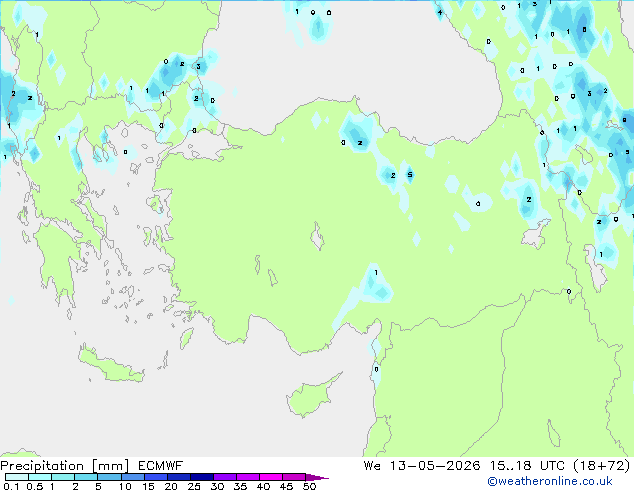The height and width of the screenshot is (490, 634).
Task: Click the "40" legend scale label
Action: pos(263,486)
